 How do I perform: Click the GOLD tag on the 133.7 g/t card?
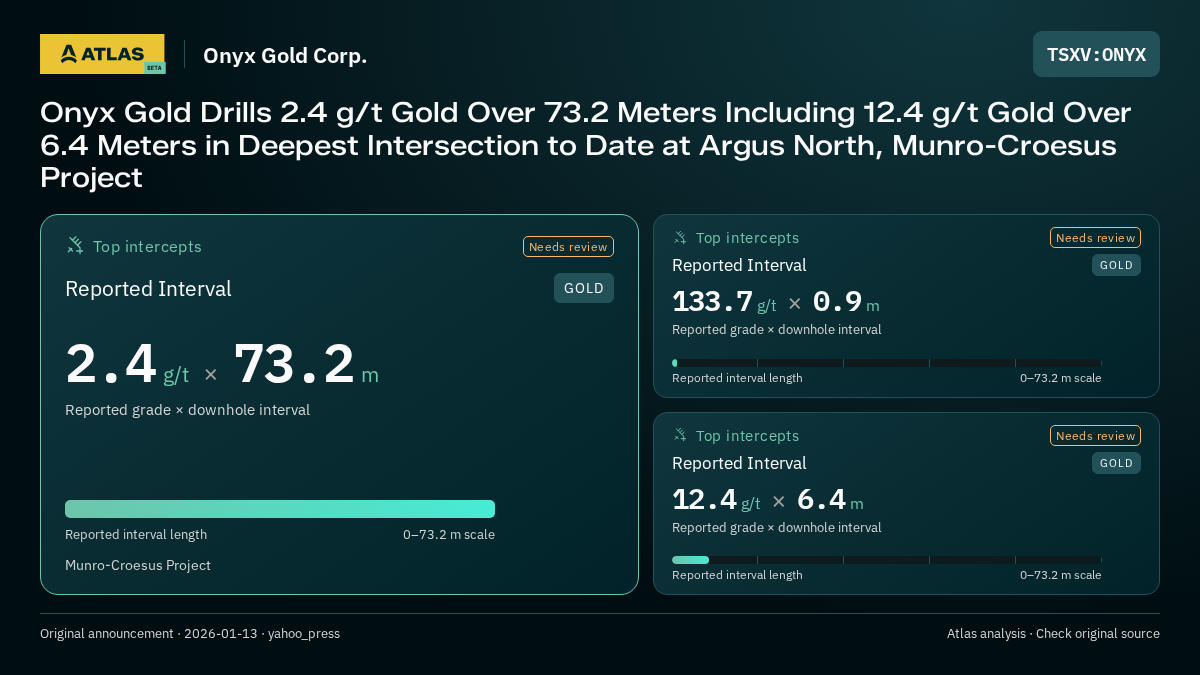1116,265
